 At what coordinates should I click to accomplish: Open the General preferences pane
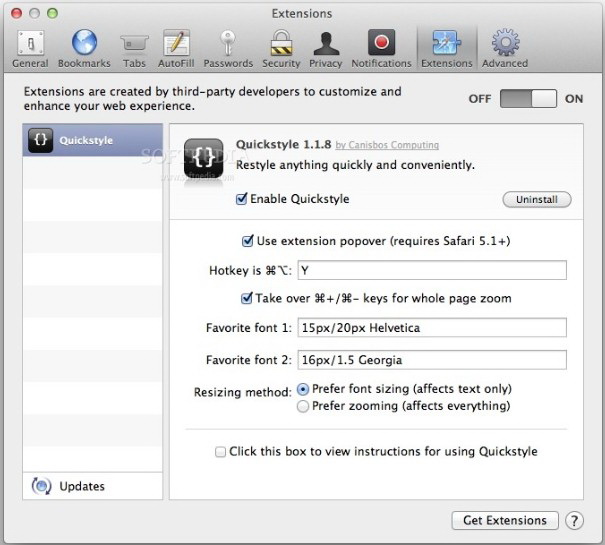coord(30,49)
